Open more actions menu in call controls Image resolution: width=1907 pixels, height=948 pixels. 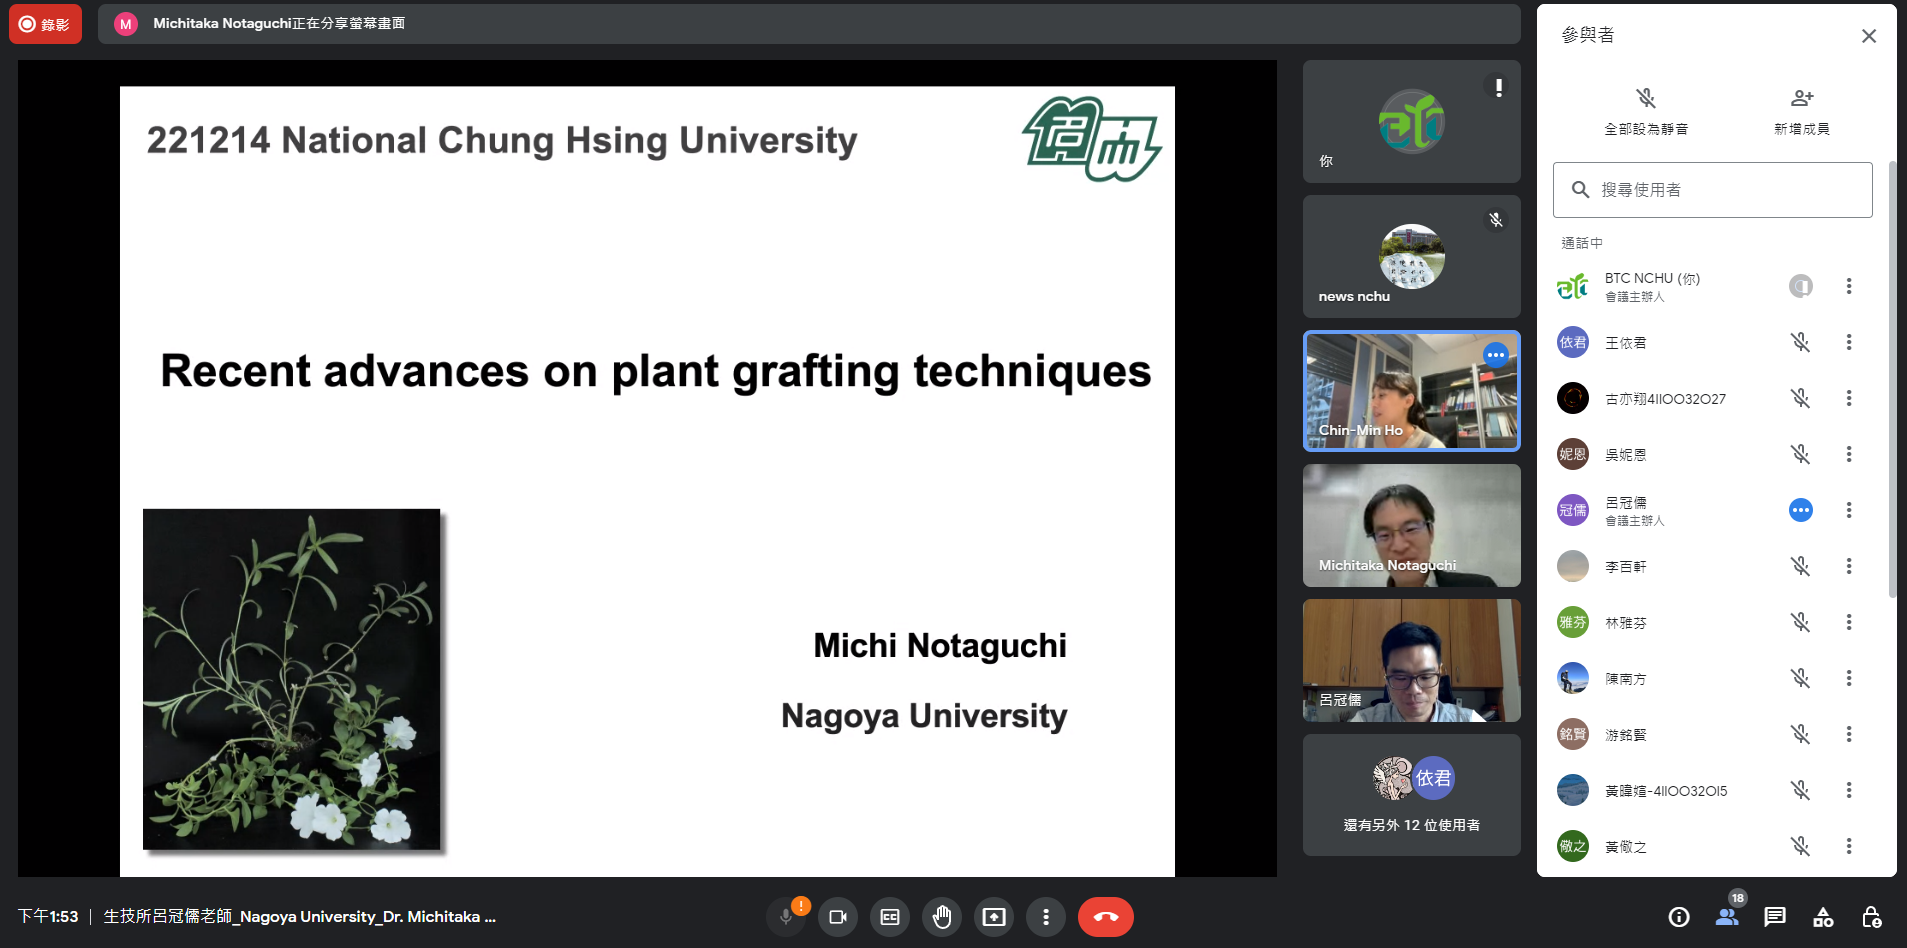(x=1045, y=916)
